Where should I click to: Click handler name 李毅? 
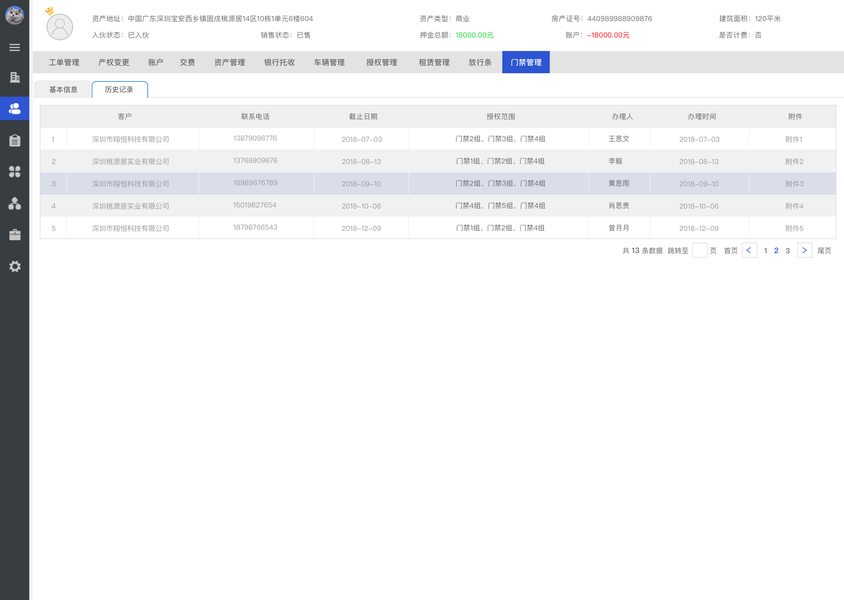click(x=615, y=161)
